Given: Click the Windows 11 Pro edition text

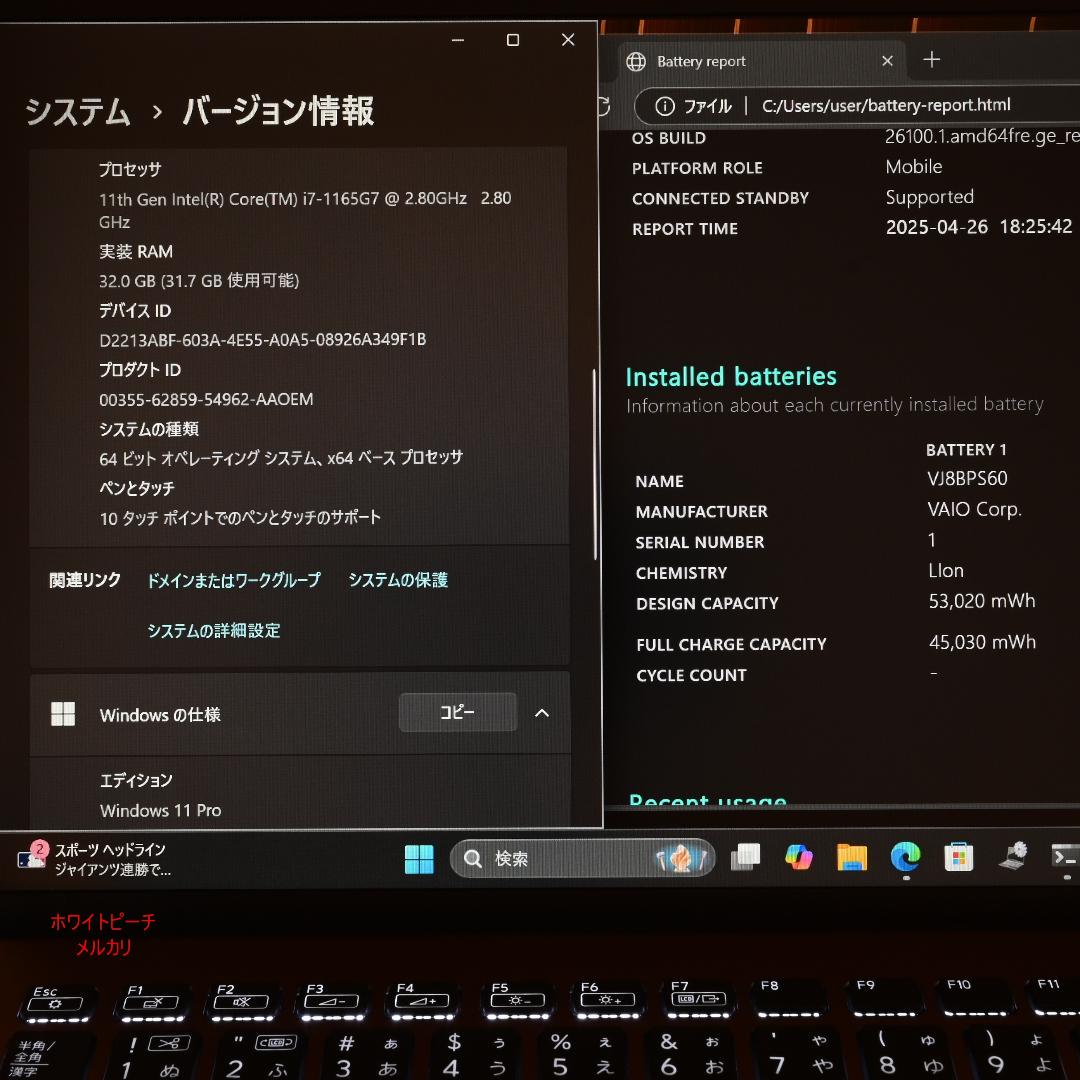Looking at the screenshot, I should click(160, 810).
